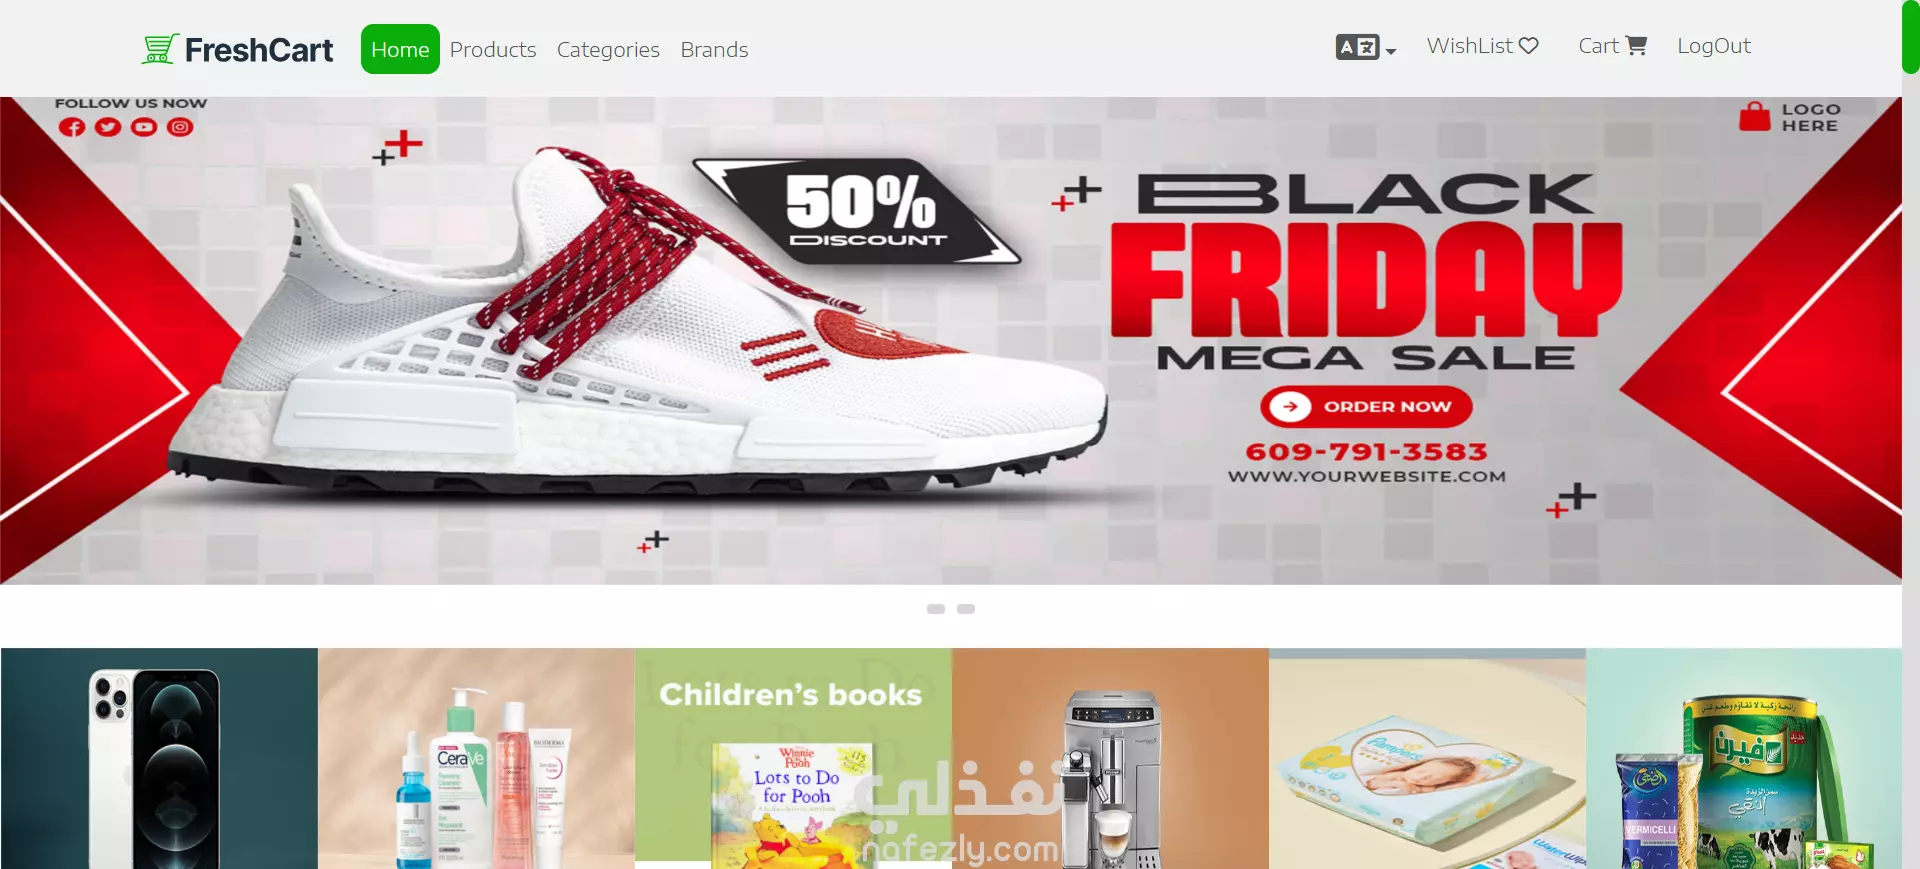Open the Instagram icon in the banner

click(180, 127)
